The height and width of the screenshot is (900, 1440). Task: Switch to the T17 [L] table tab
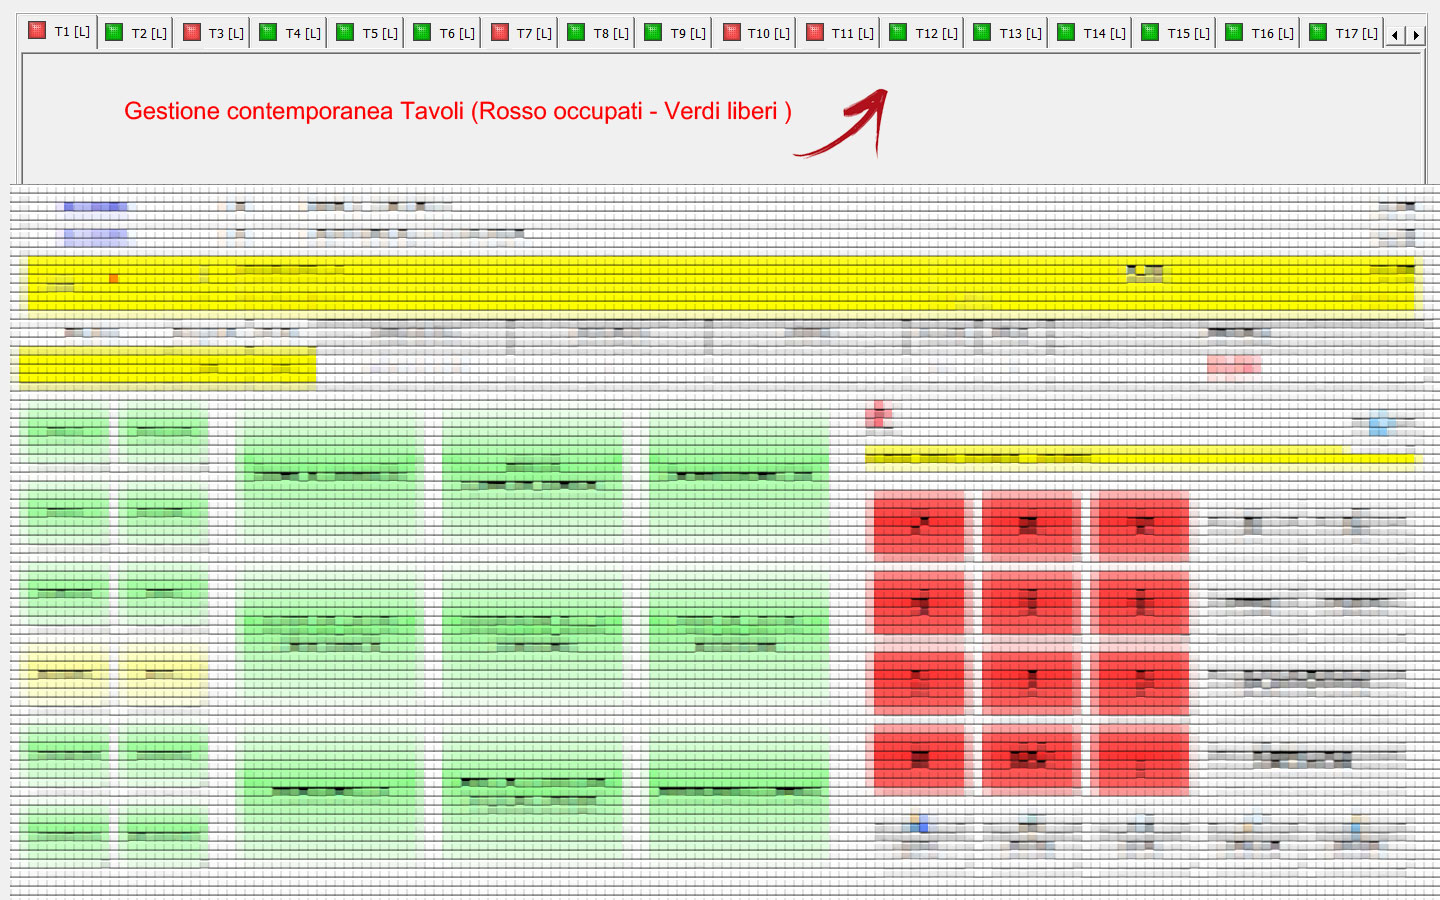pyautogui.click(x=1356, y=33)
